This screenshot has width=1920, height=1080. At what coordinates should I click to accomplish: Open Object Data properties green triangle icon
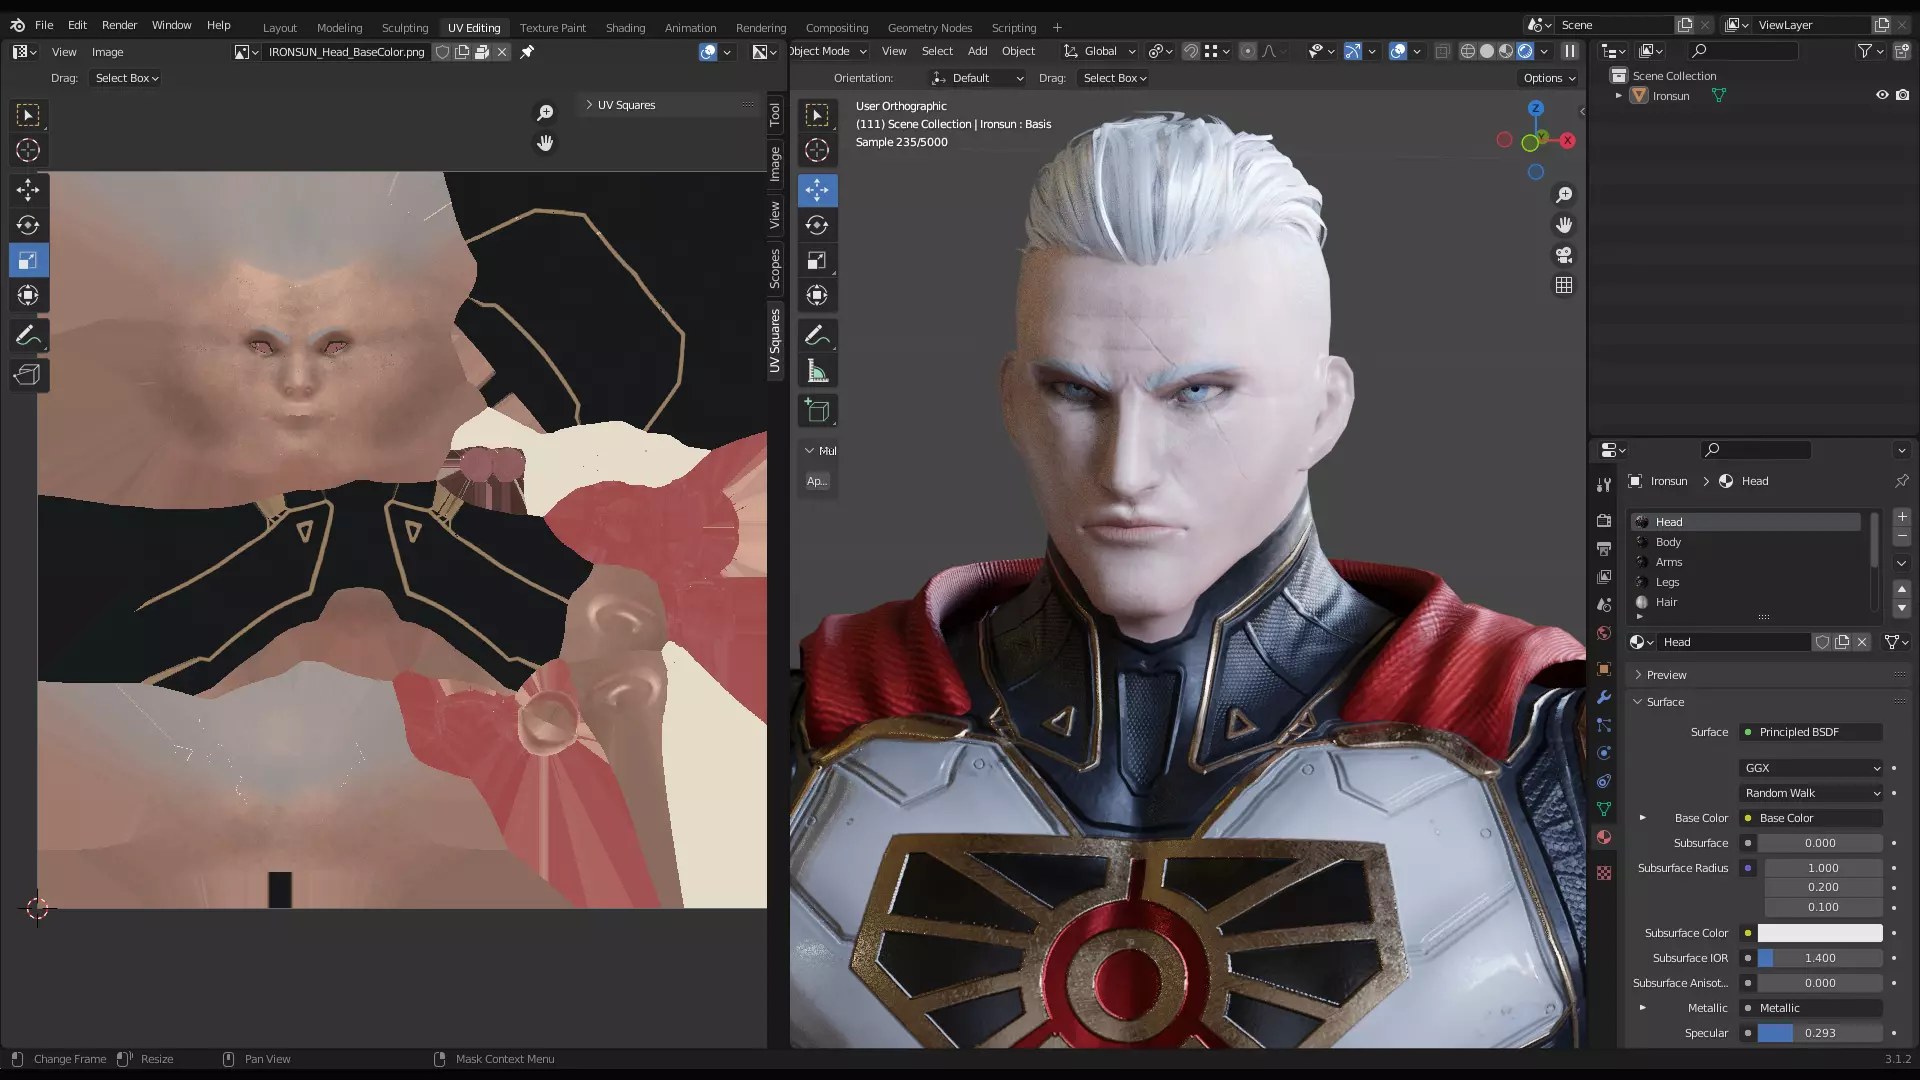tap(1604, 809)
